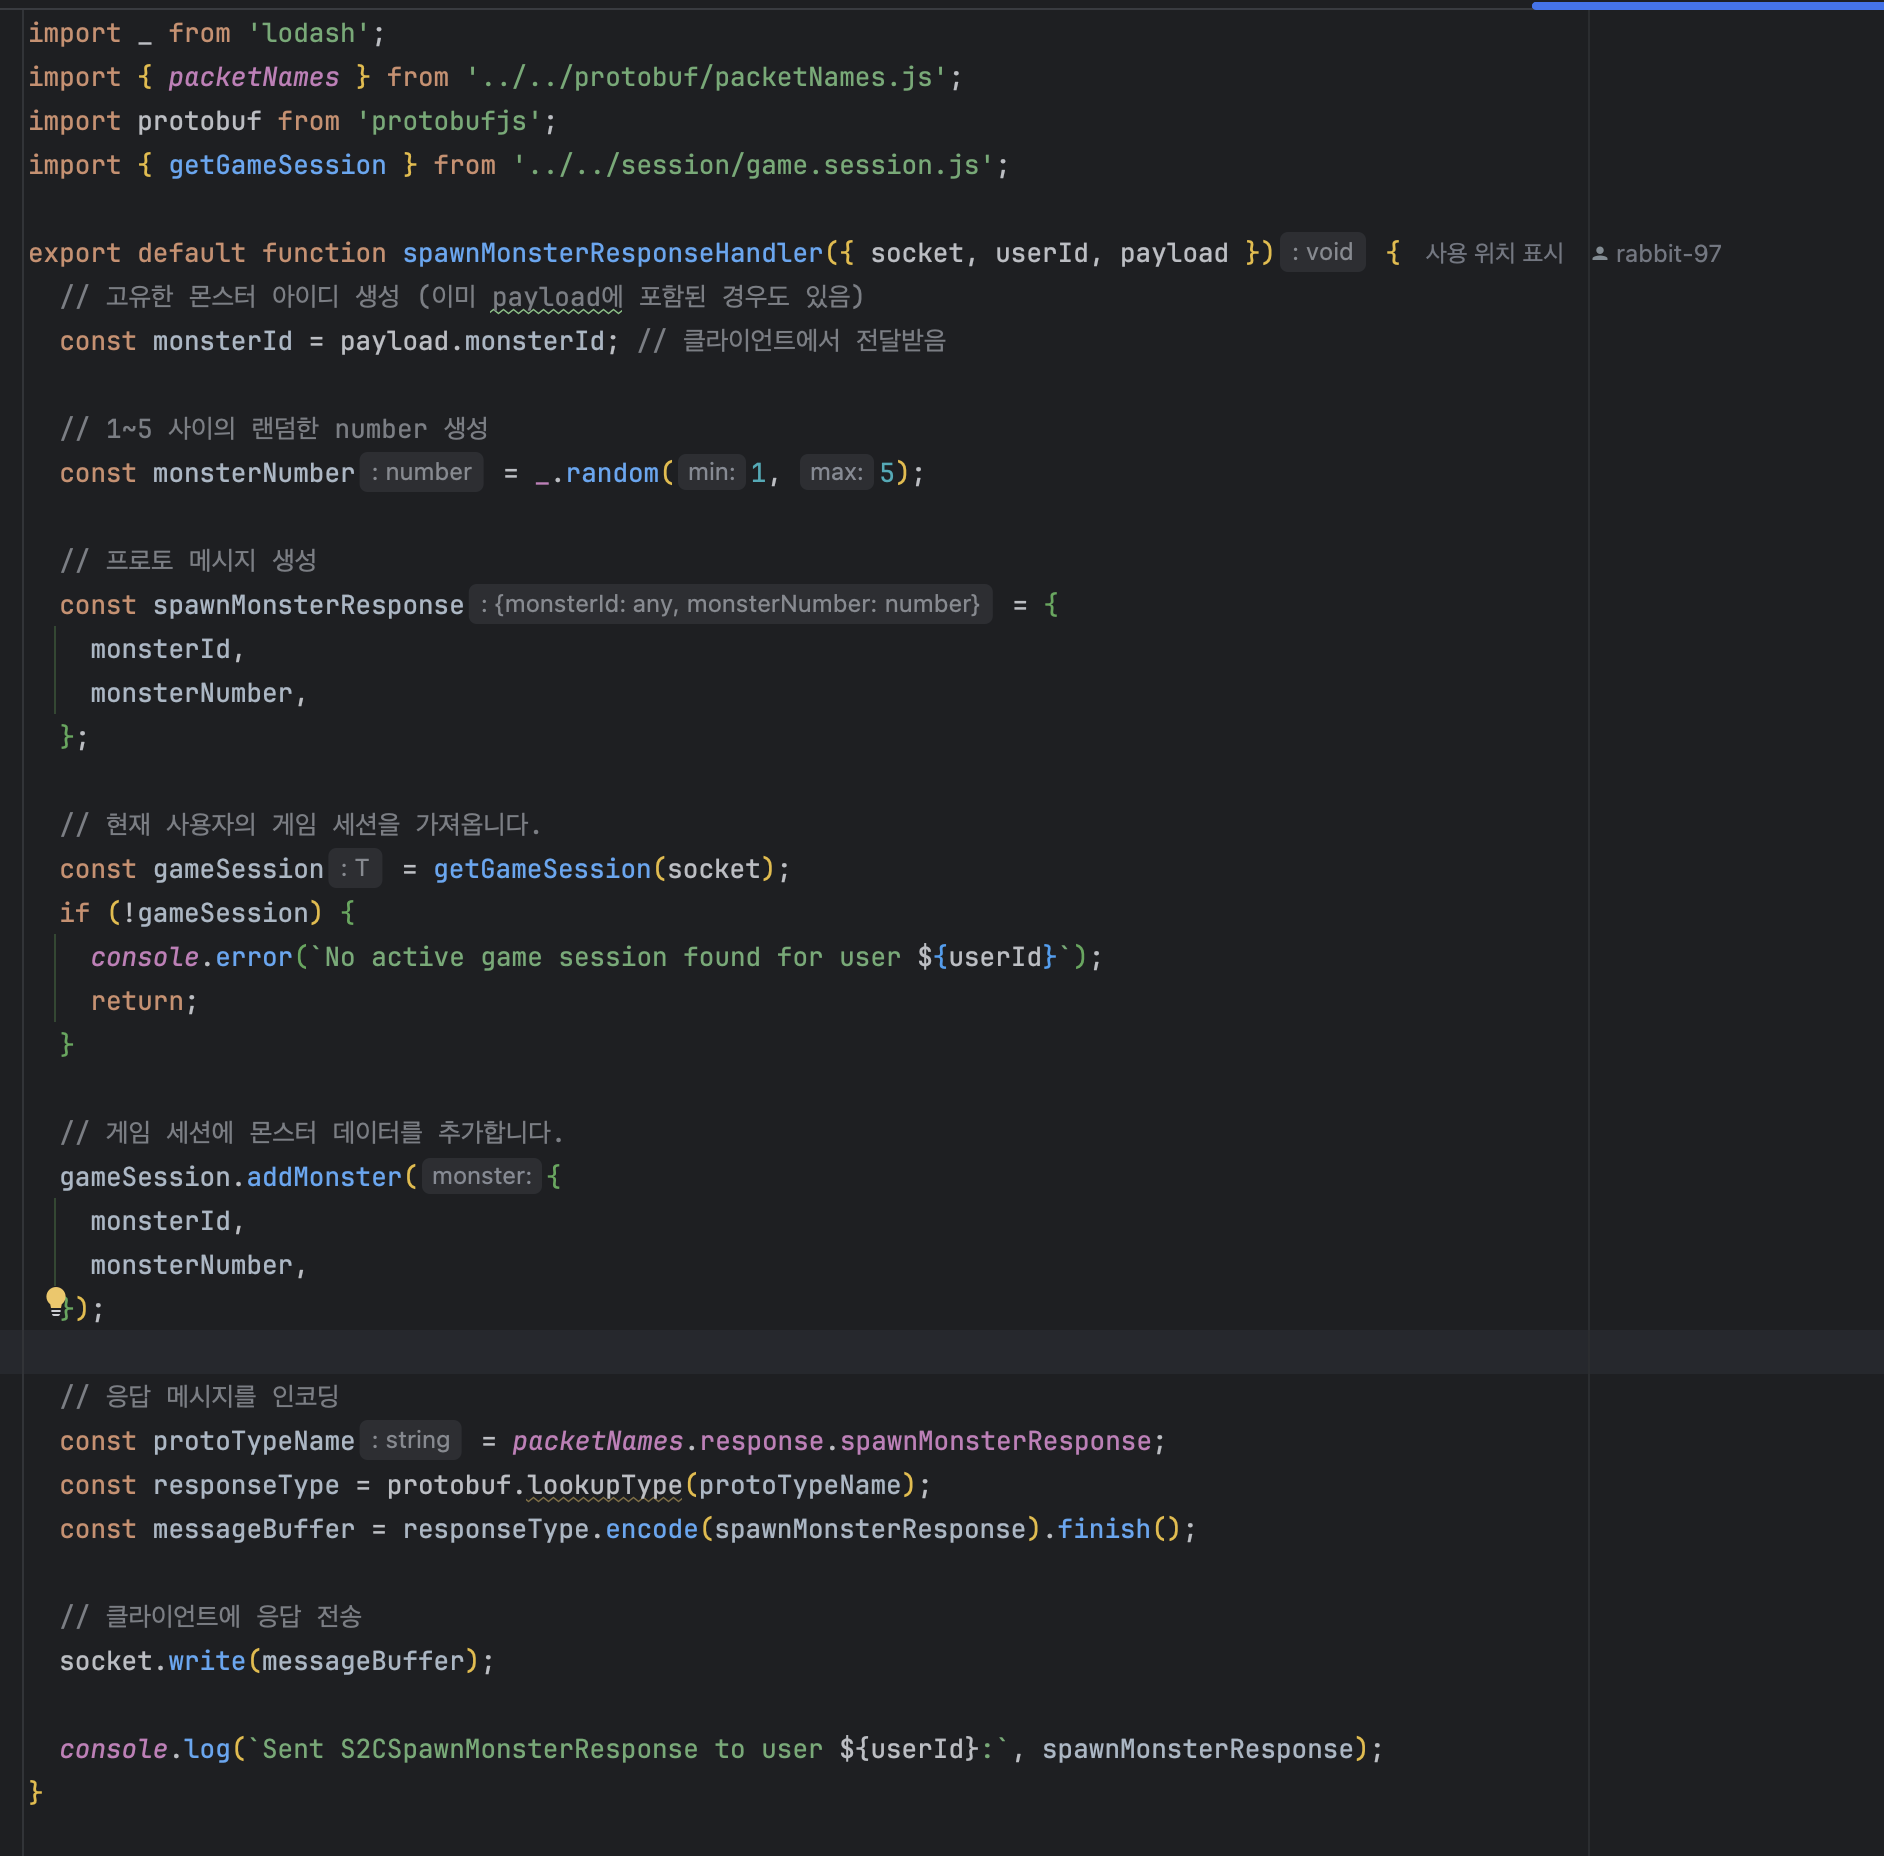The height and width of the screenshot is (1856, 1884).
Task: Click the 'max:' parameter hint
Action: (836, 472)
